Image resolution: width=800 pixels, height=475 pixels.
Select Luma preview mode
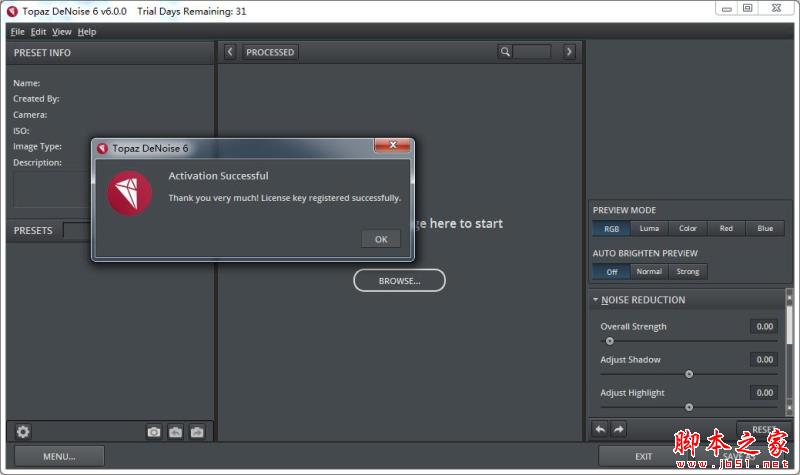[649, 229]
